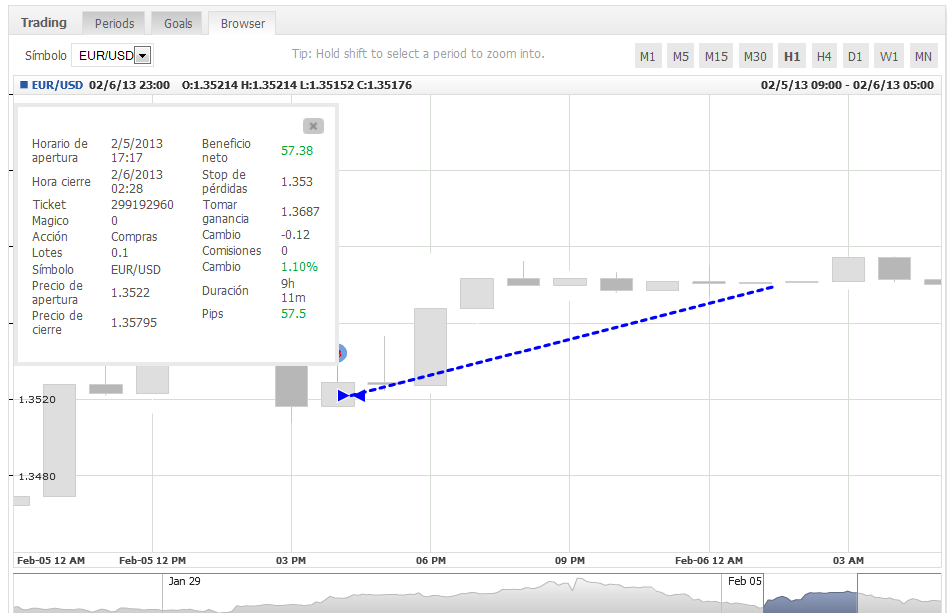Screen dimensions: 947x613
Task: Switch to the Periods tab
Action: pos(114,24)
